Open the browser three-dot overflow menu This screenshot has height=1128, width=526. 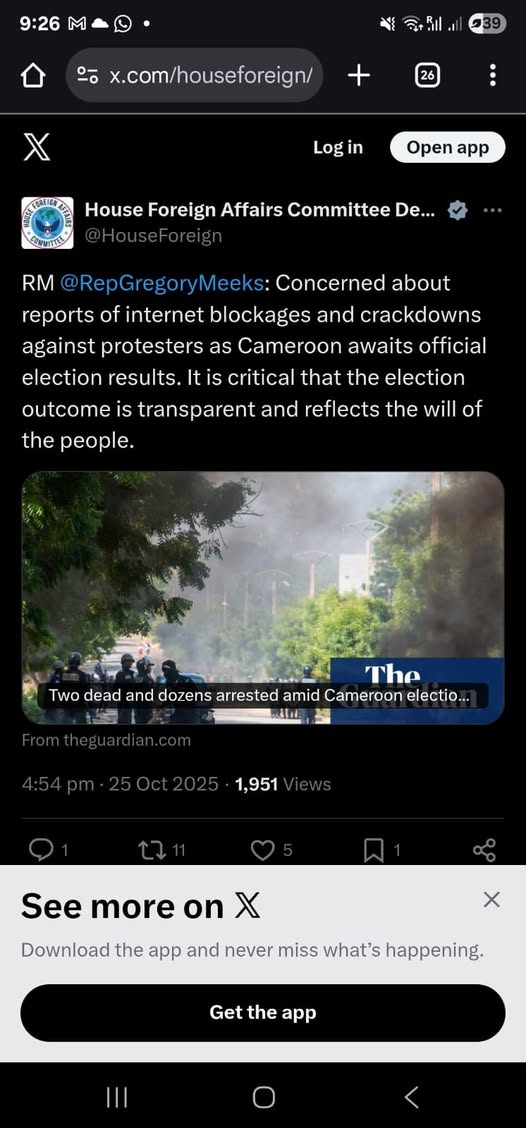pos(492,75)
